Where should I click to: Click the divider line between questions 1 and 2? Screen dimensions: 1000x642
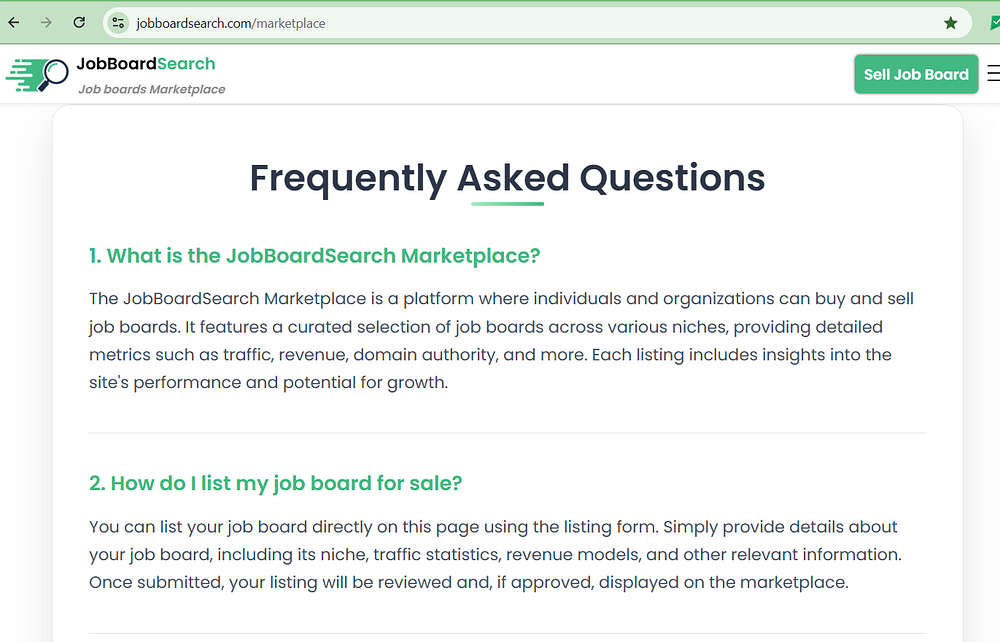[x=507, y=433]
